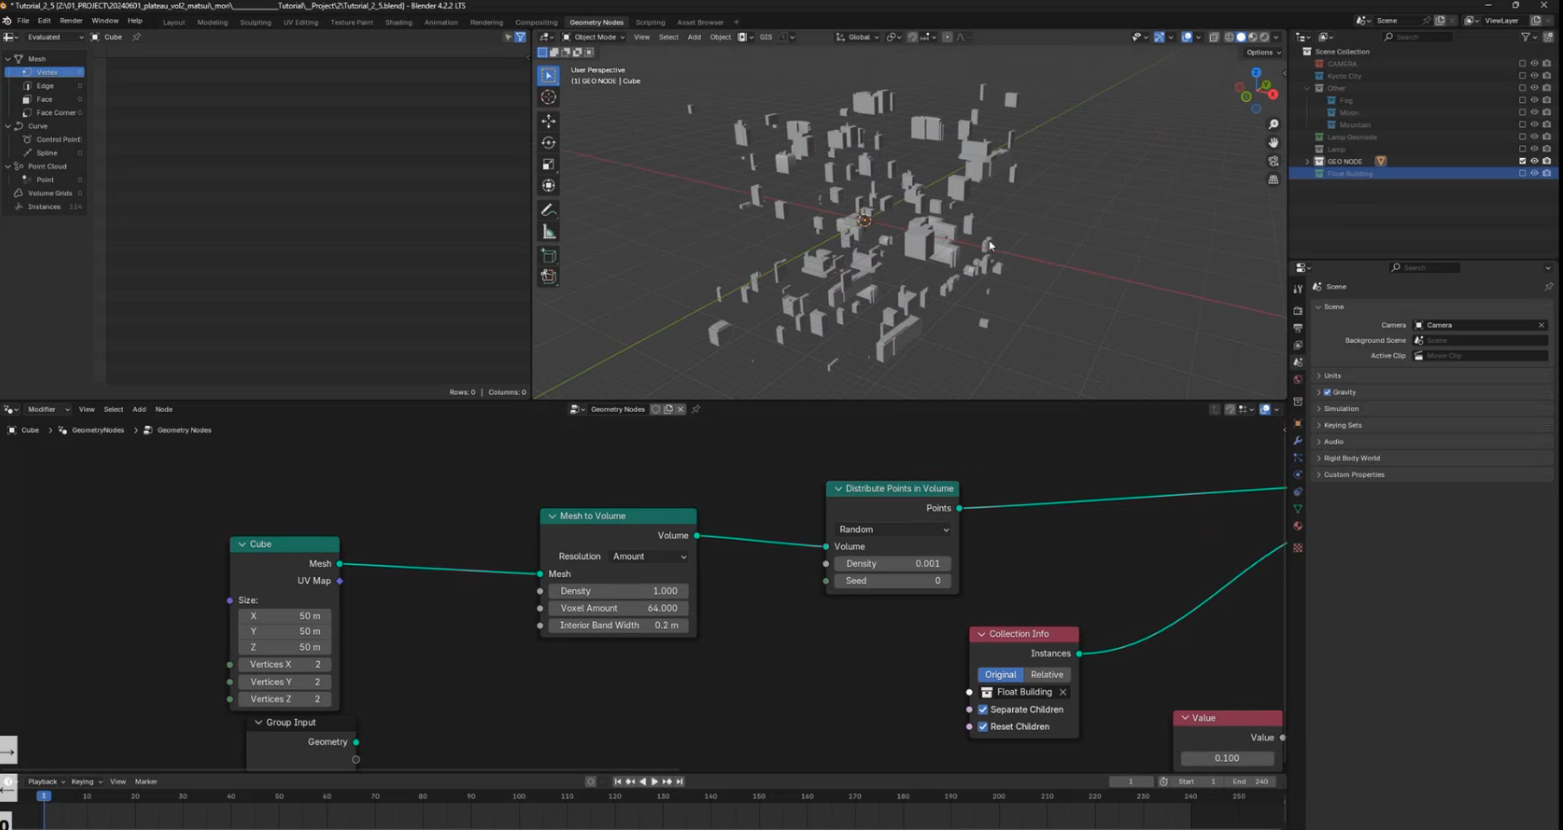Screen dimensions: 1563x830
Task: Remove Float Building from Collection Info node
Action: tap(1063, 692)
